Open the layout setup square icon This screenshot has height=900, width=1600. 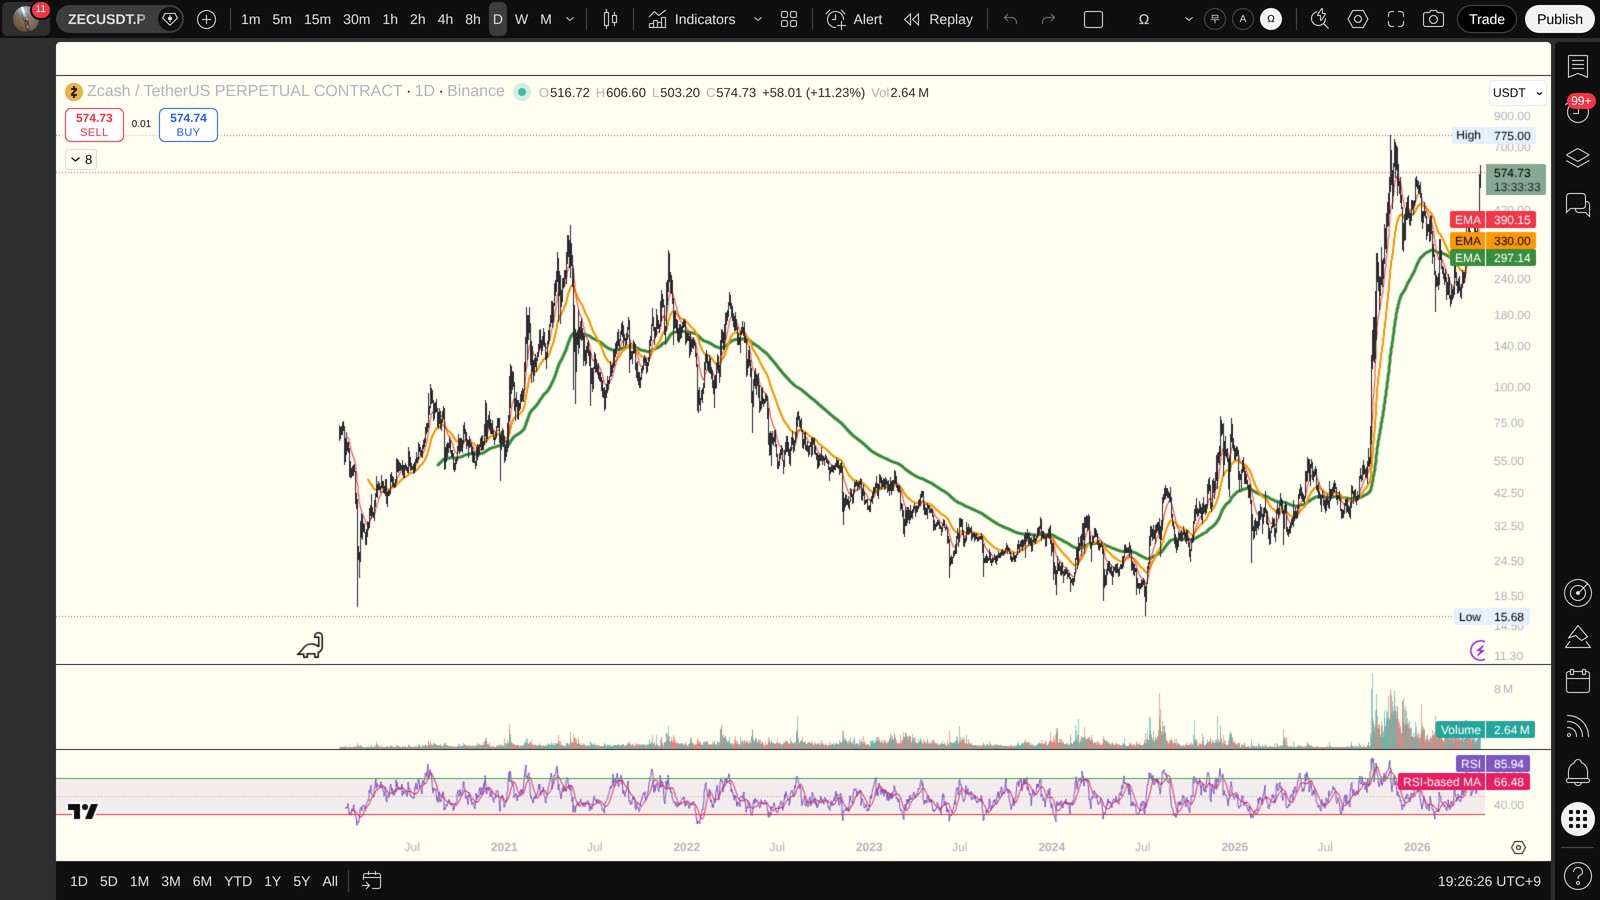pos(1093,19)
